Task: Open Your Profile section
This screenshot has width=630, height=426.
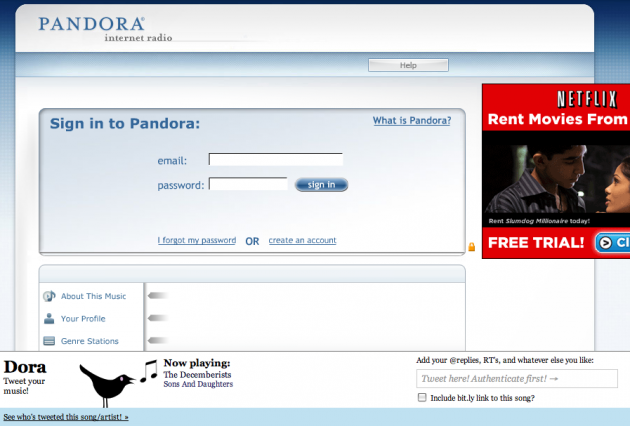Action: coord(83,319)
